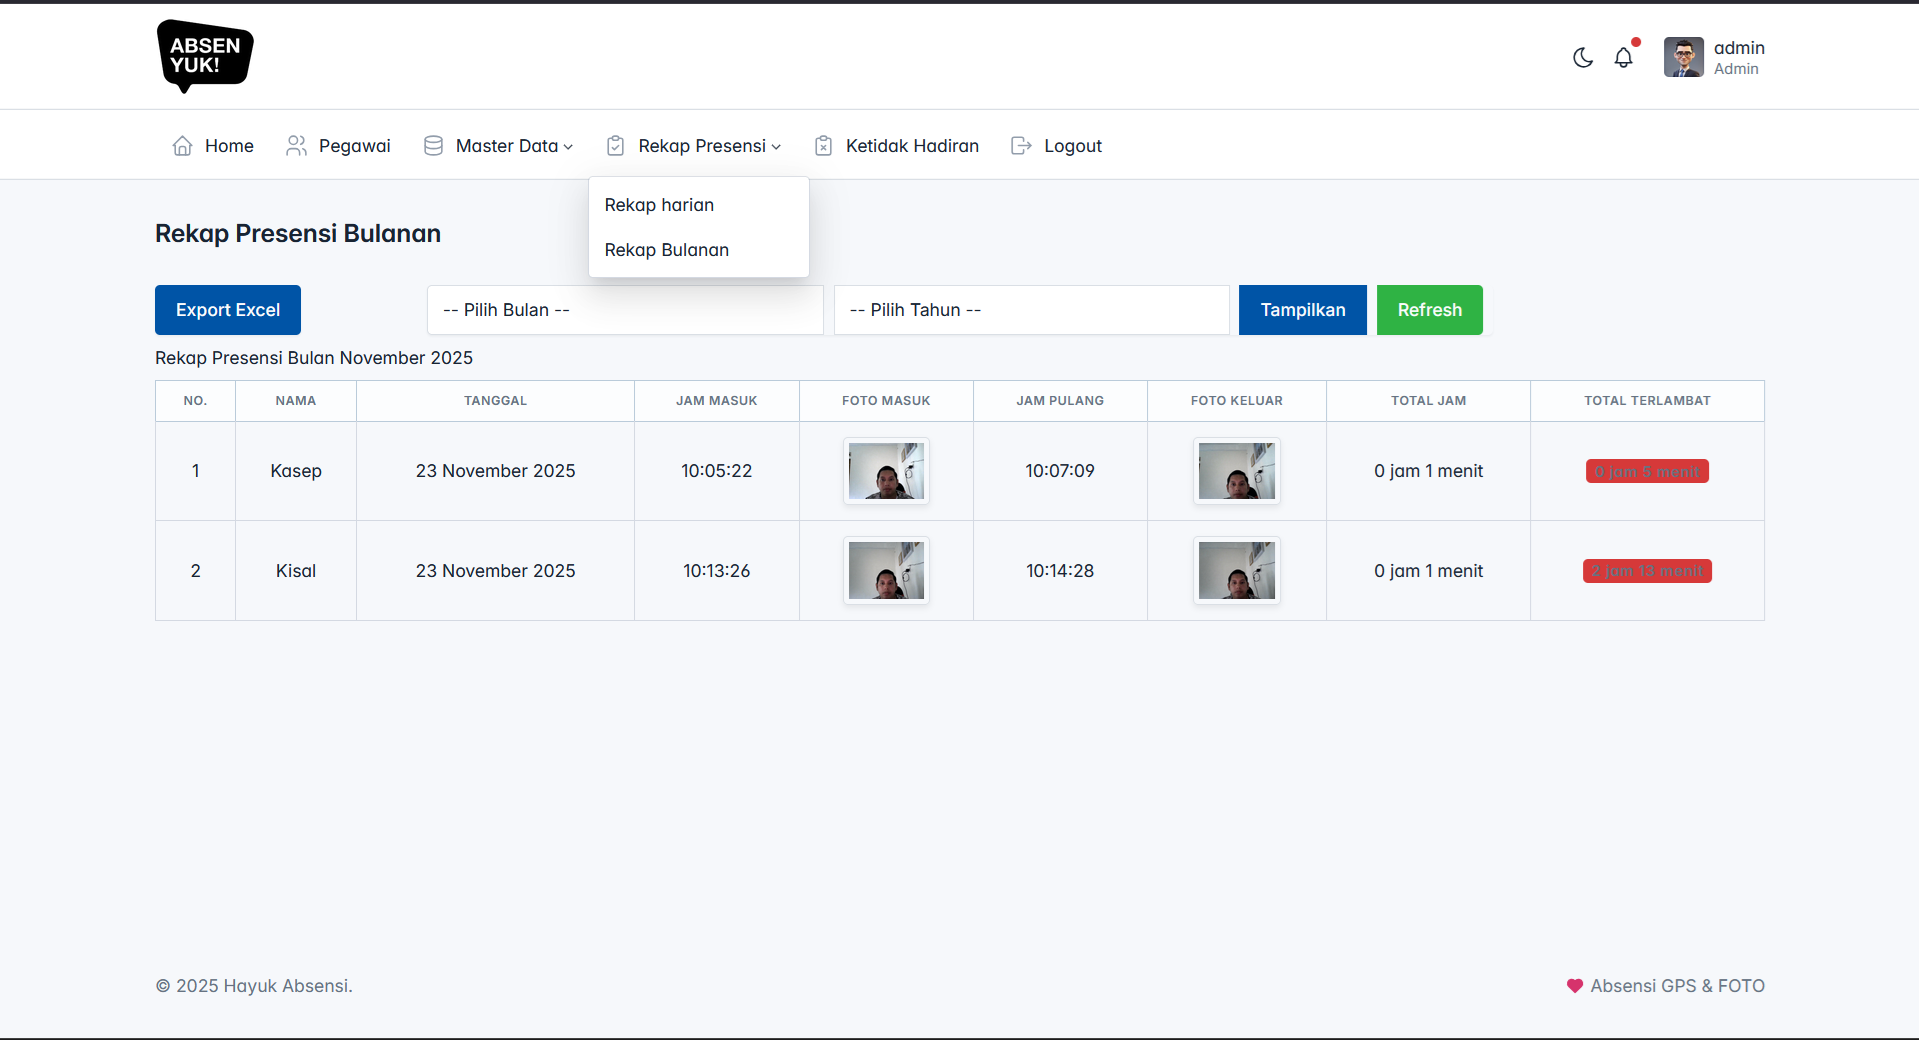Open admin profile avatar
The image size is (1919, 1040).
[1684, 58]
